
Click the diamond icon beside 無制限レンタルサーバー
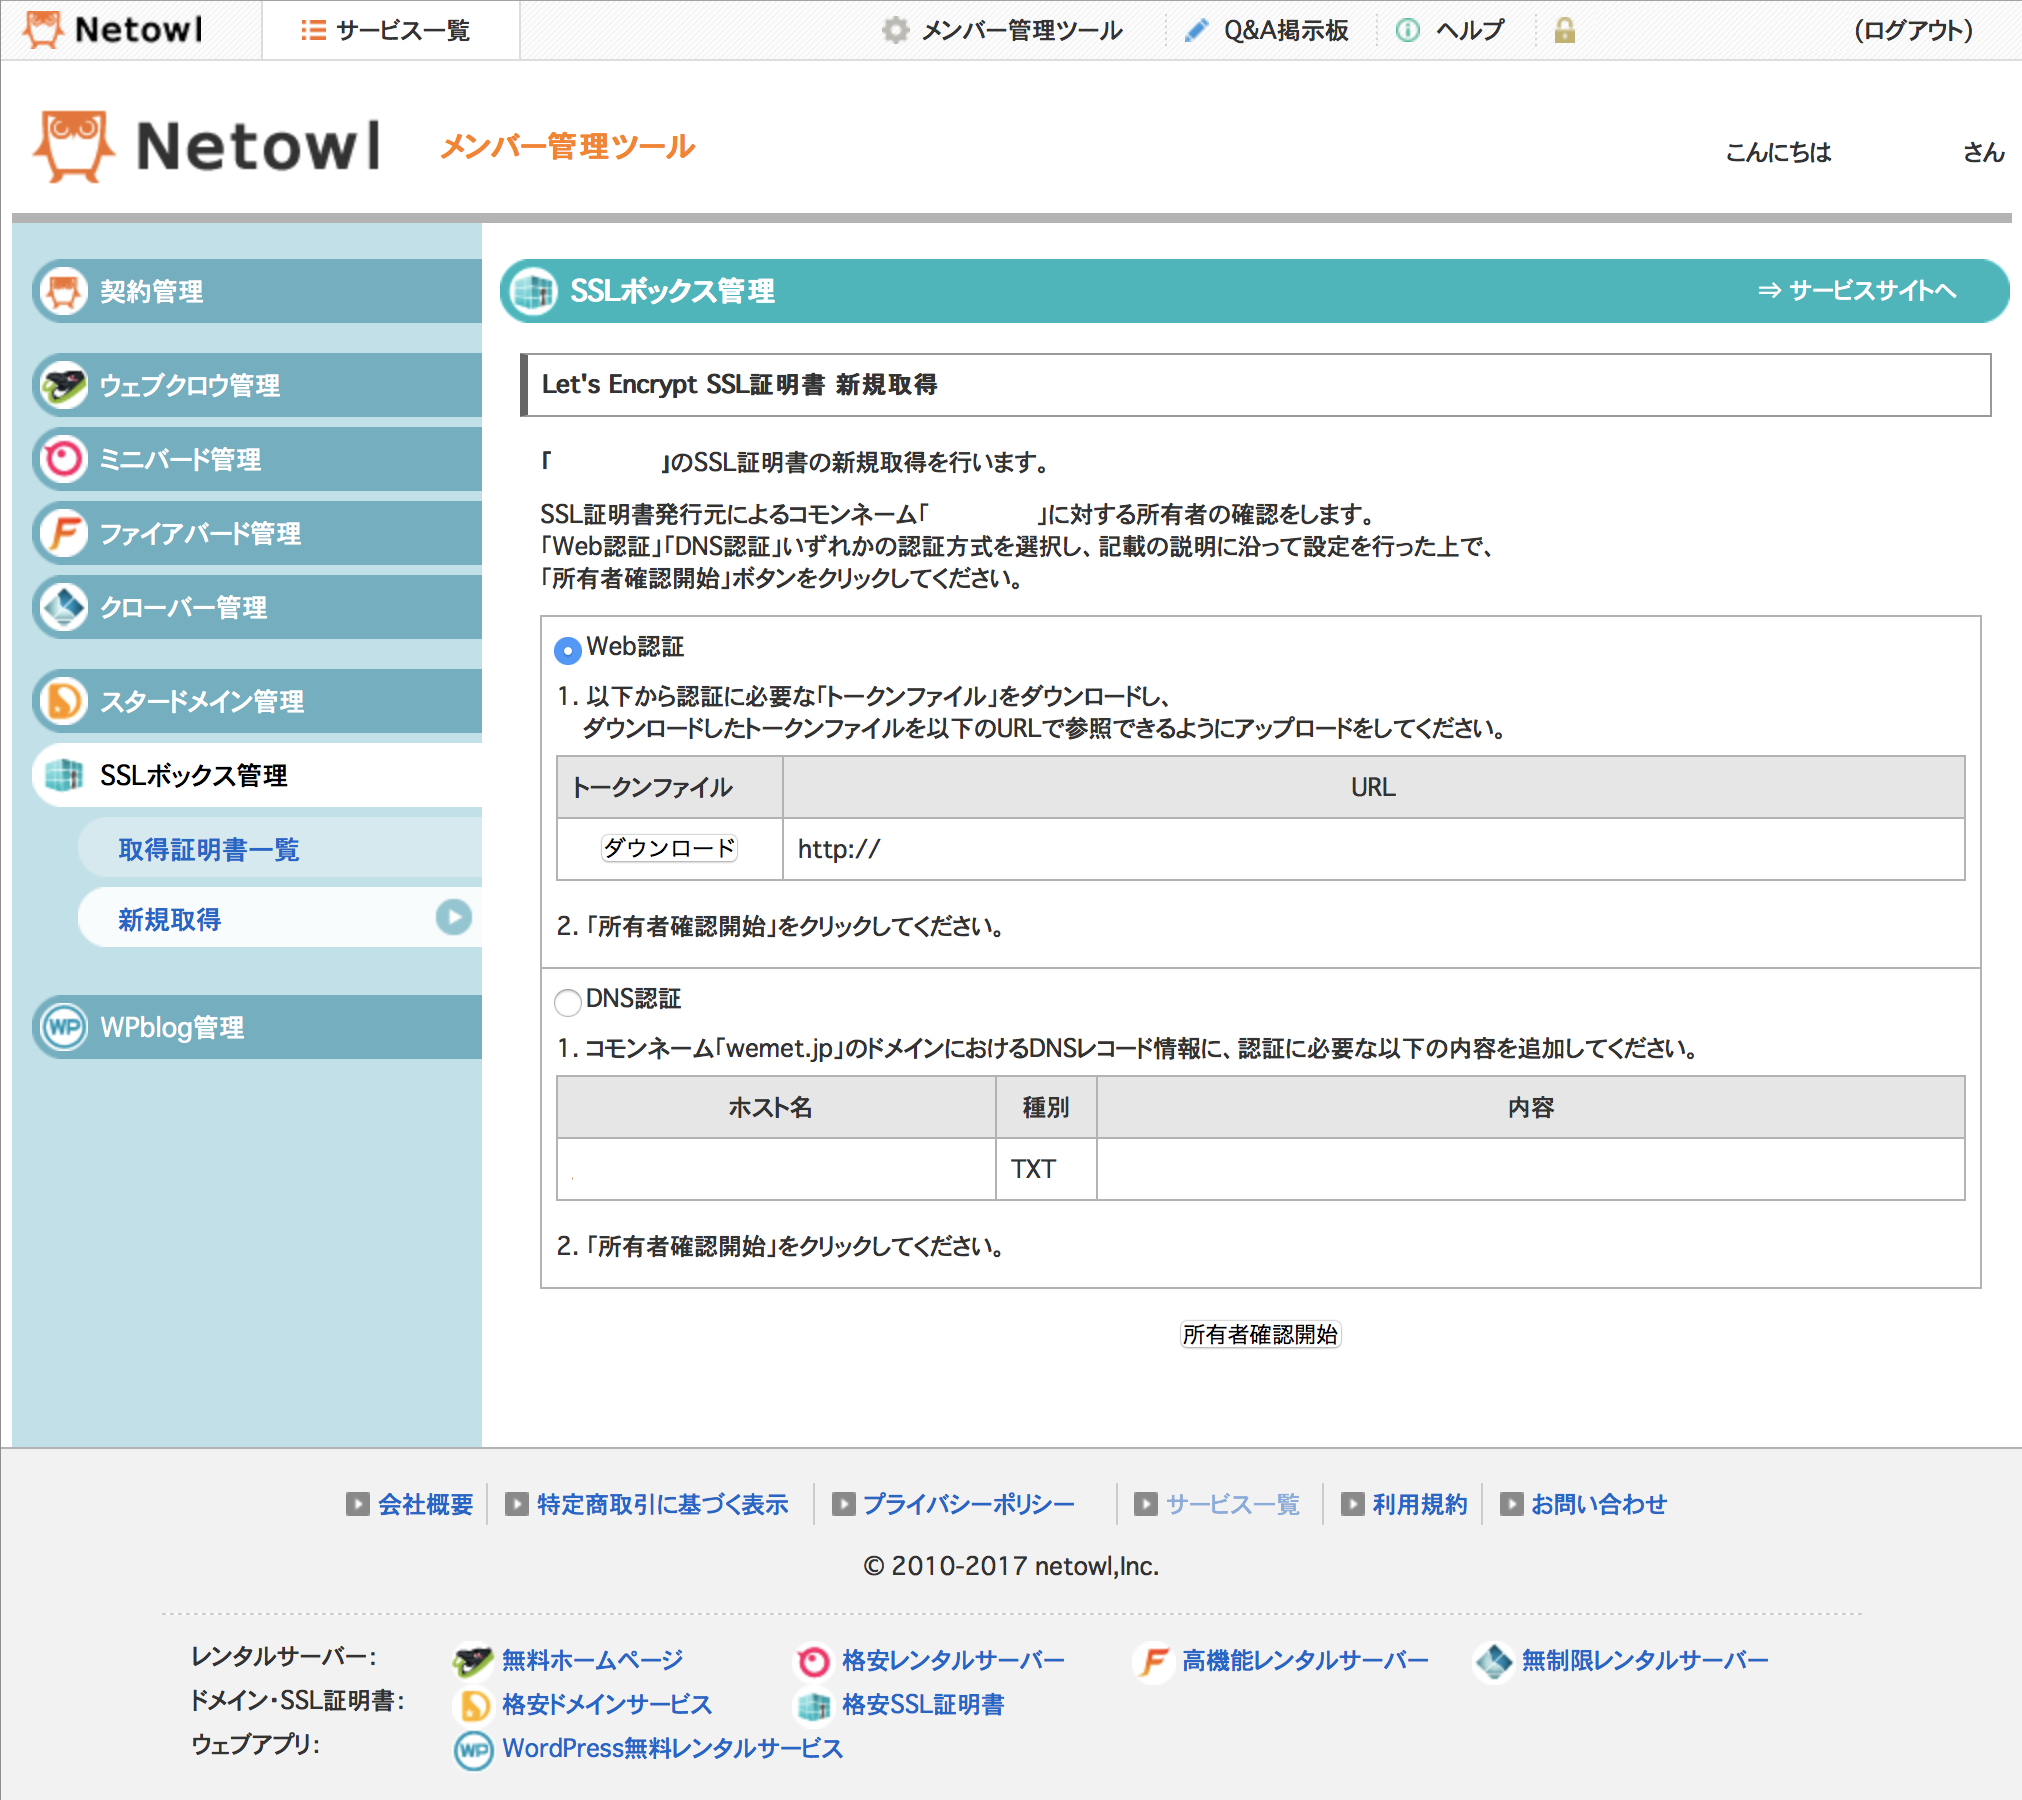pyautogui.click(x=1493, y=1661)
